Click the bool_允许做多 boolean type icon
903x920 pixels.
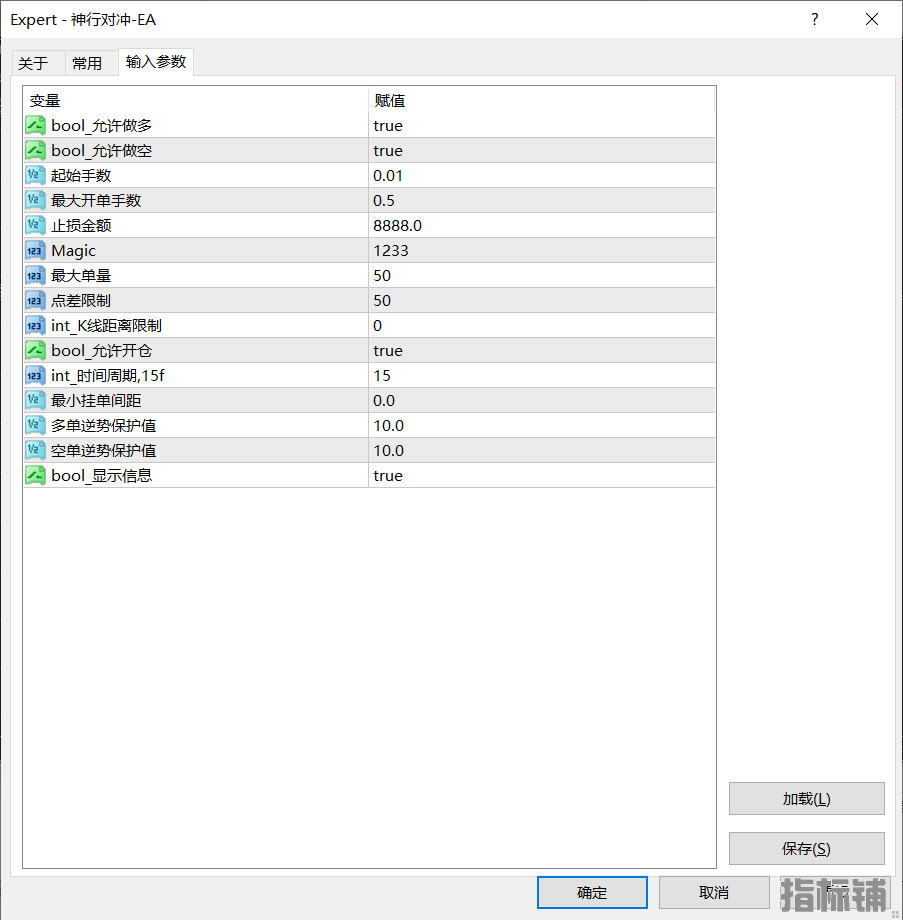click(35, 125)
